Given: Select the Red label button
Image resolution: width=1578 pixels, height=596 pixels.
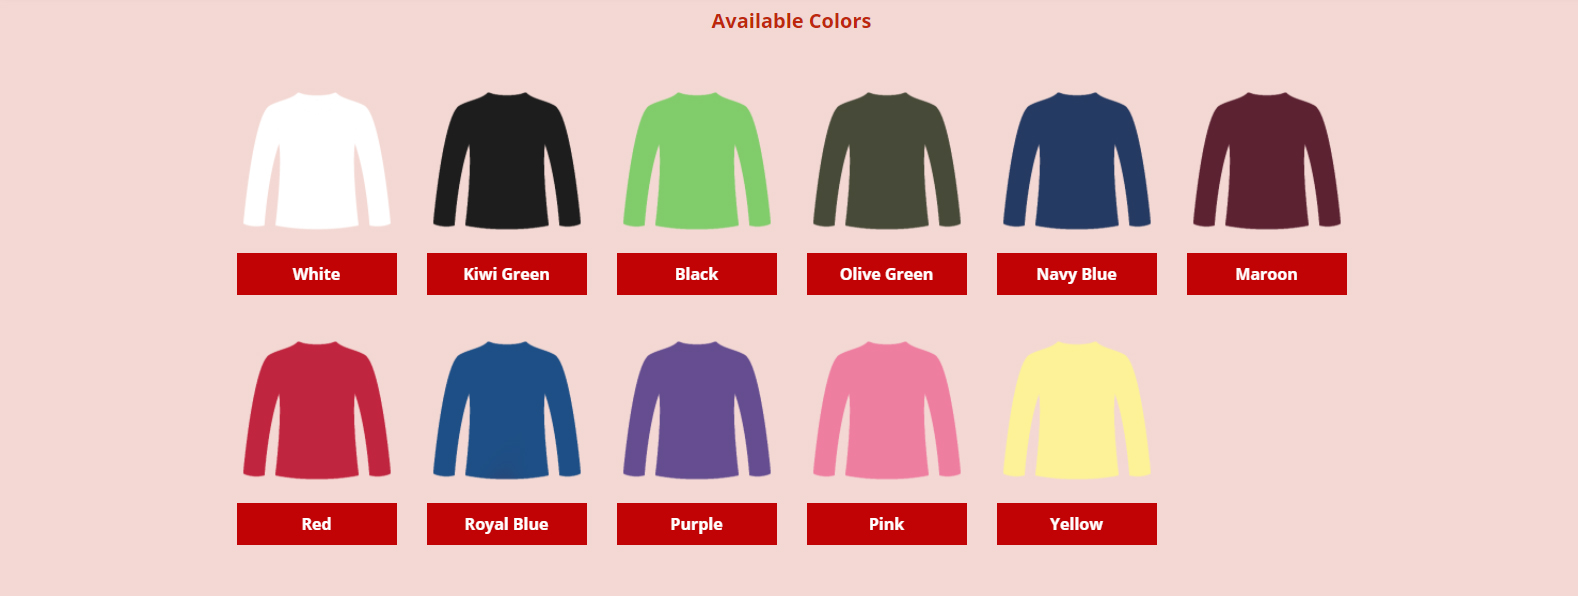Looking at the screenshot, I should point(317,524).
